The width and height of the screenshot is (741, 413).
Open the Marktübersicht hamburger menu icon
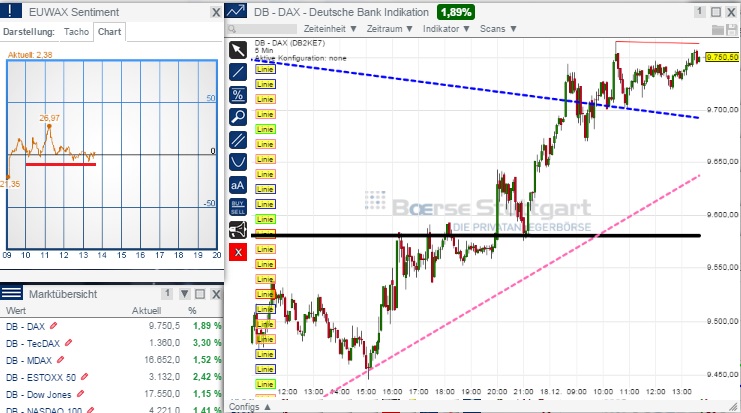click(11, 293)
